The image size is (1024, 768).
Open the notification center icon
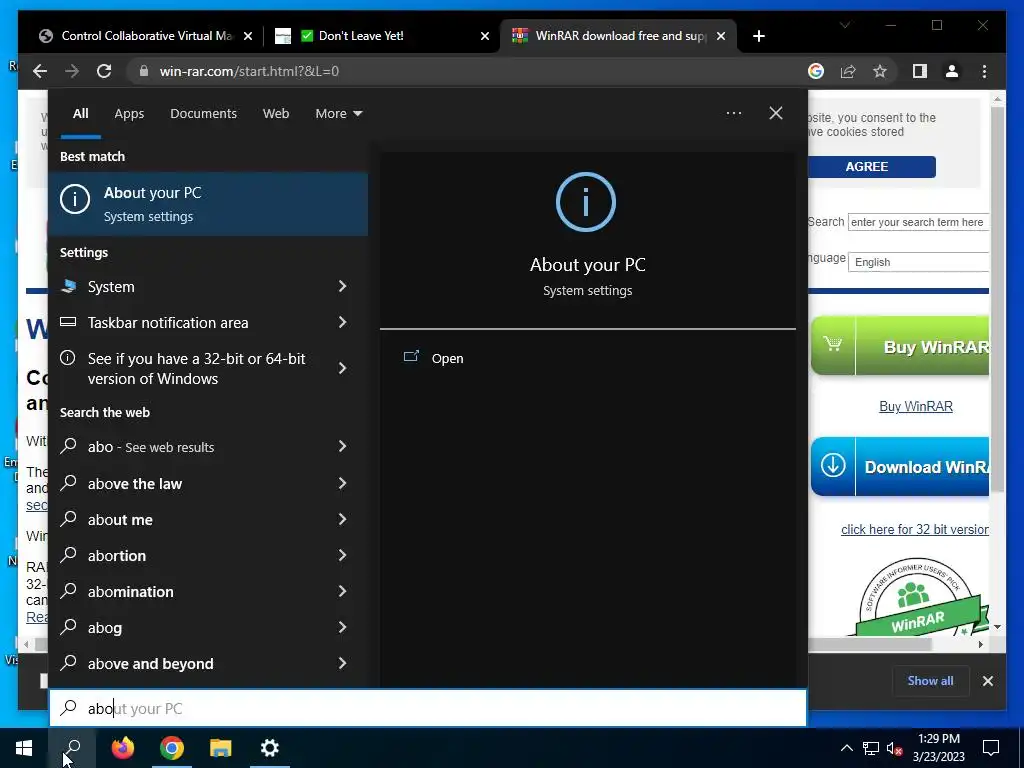pos(991,748)
